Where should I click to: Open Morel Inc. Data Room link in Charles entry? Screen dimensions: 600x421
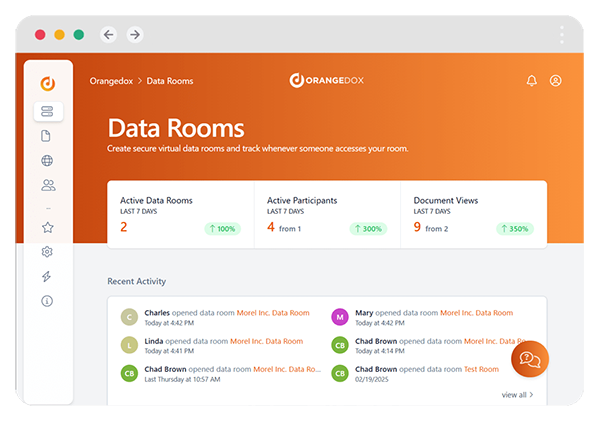tap(273, 313)
